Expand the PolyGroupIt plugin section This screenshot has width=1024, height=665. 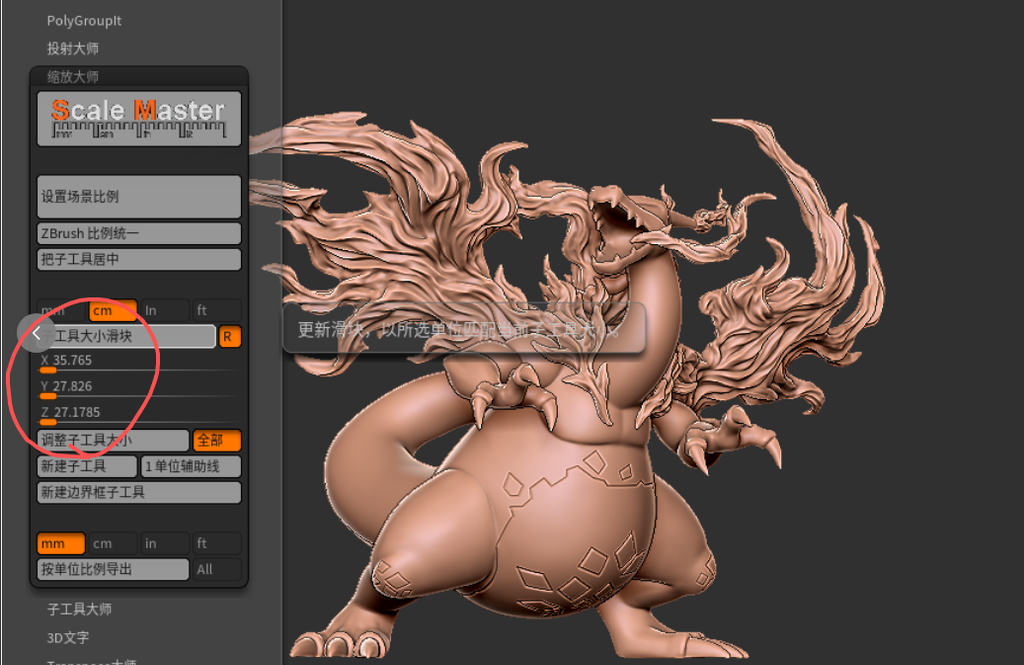[x=84, y=20]
